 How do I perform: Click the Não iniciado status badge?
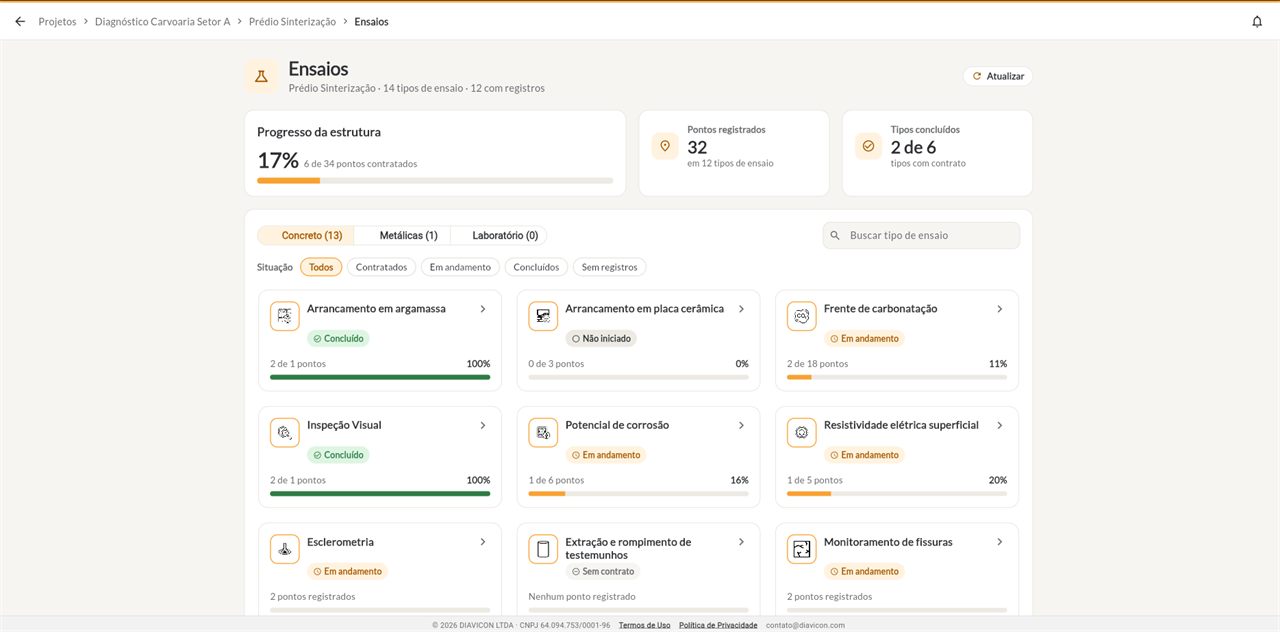pyautogui.click(x=601, y=339)
